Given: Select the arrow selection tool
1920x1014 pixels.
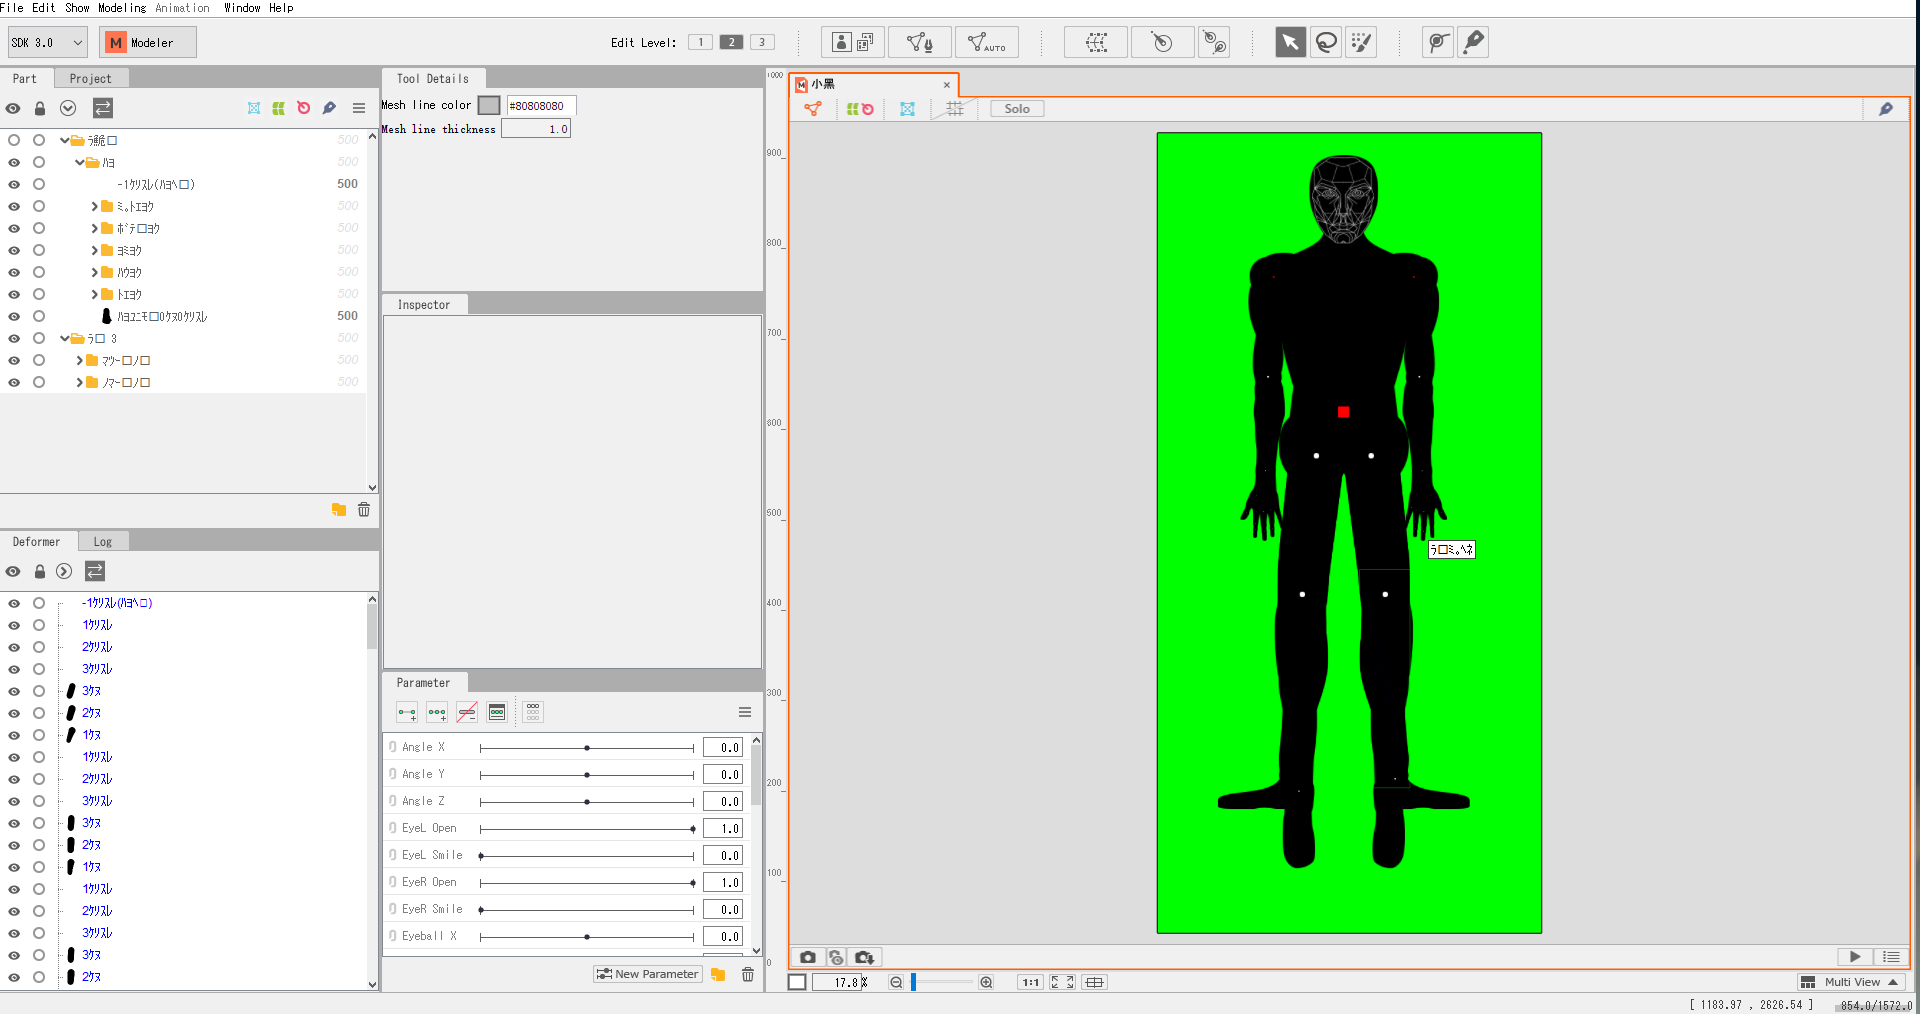Looking at the screenshot, I should coord(1290,42).
